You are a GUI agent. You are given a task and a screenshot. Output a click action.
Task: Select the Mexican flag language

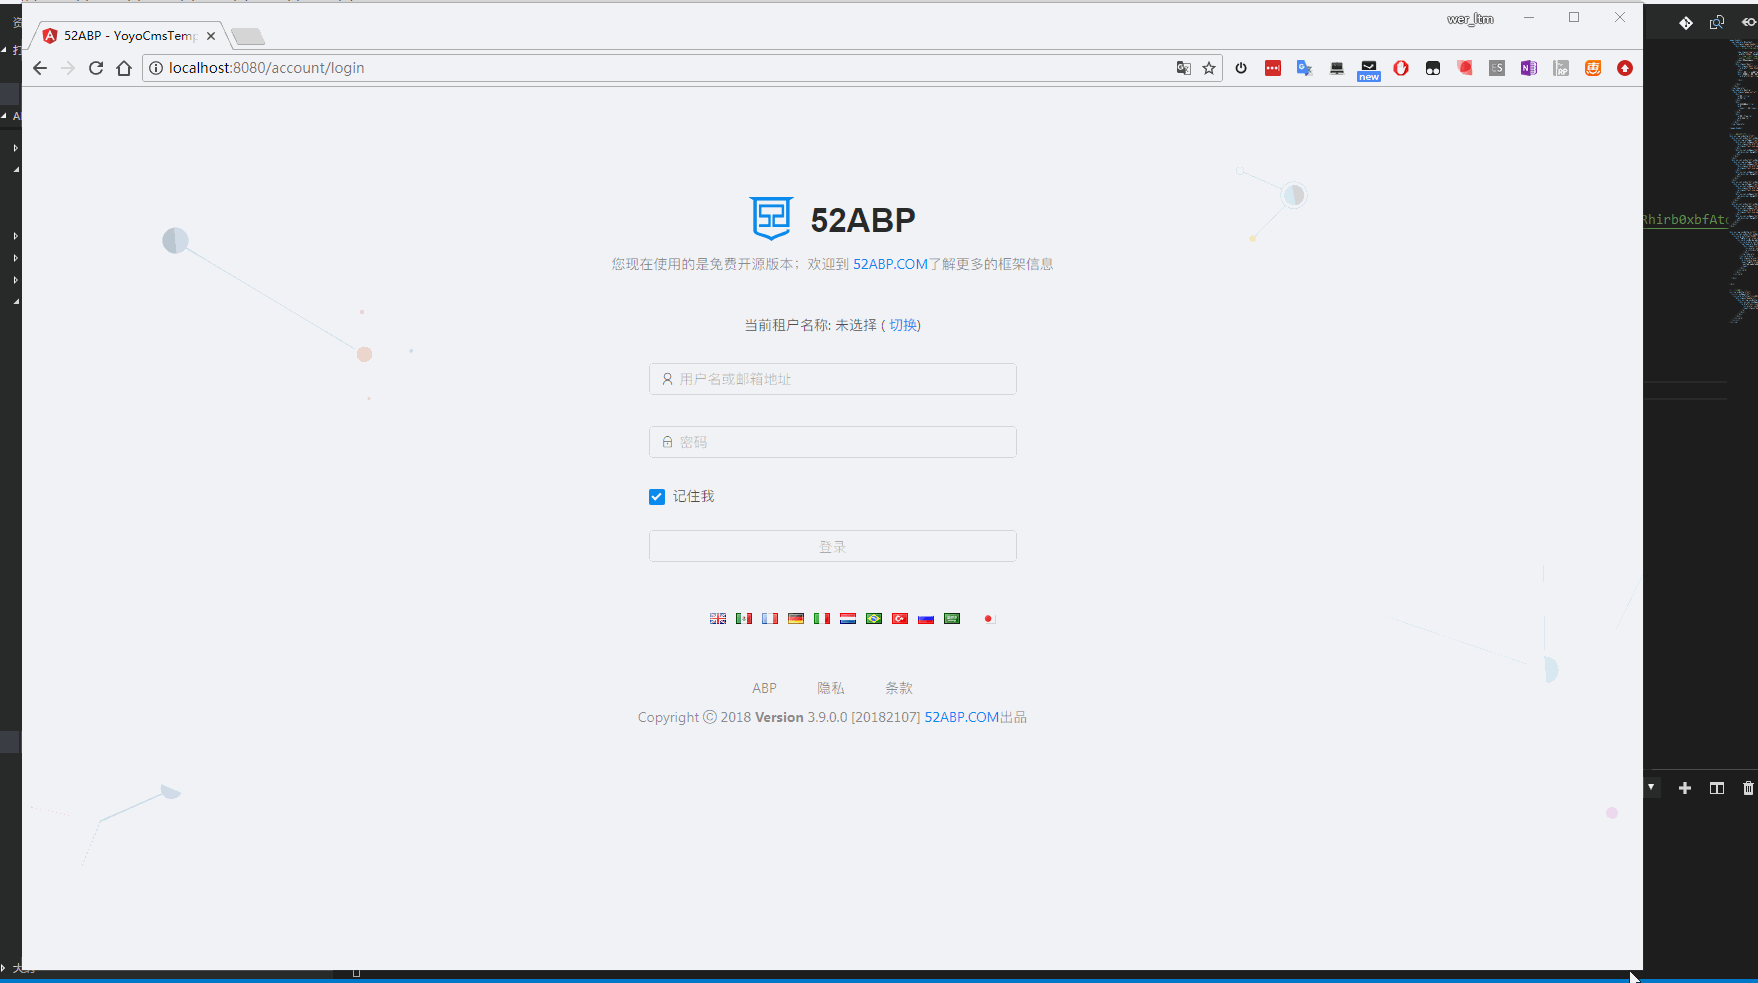coord(744,619)
